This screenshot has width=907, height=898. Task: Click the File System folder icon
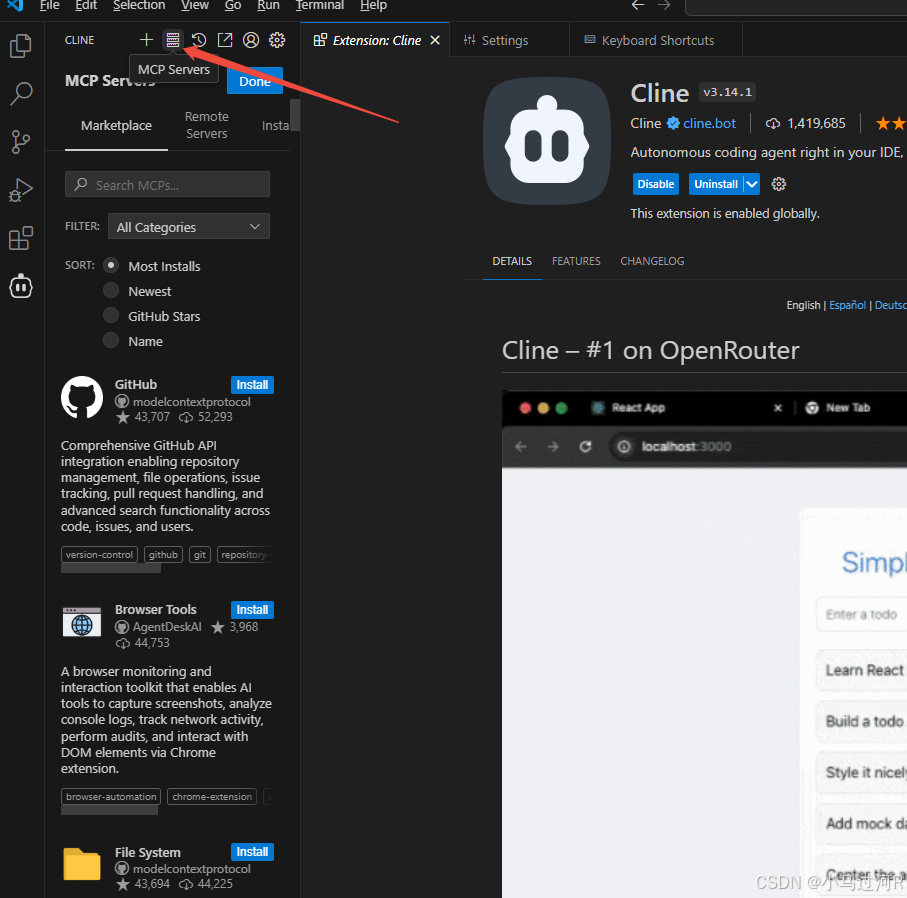[x=82, y=863]
